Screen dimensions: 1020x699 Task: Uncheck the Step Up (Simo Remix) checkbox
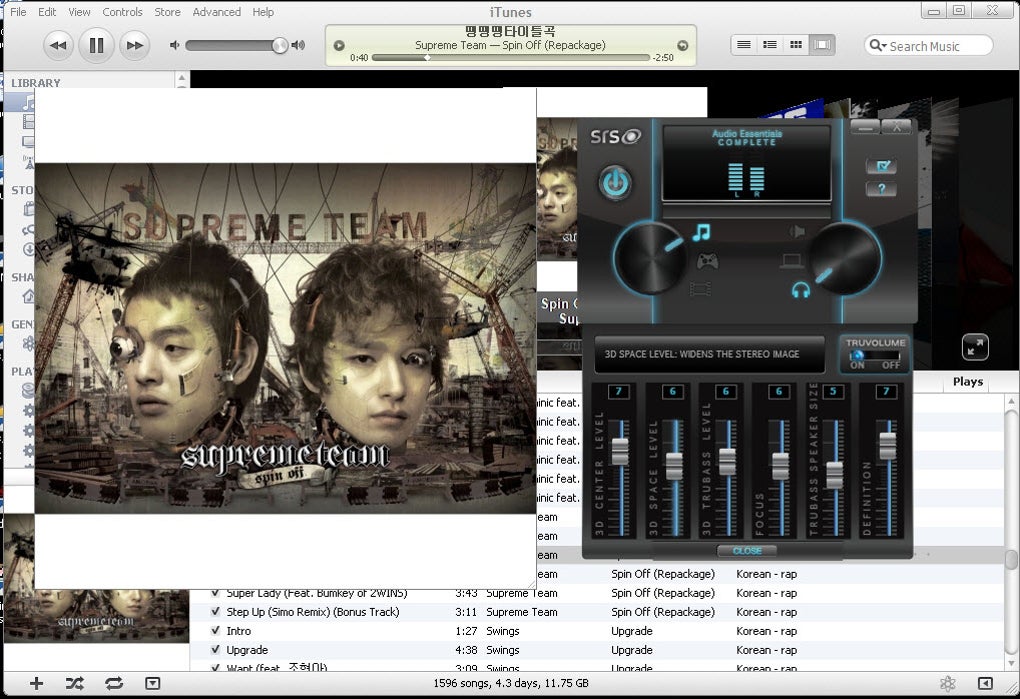215,611
